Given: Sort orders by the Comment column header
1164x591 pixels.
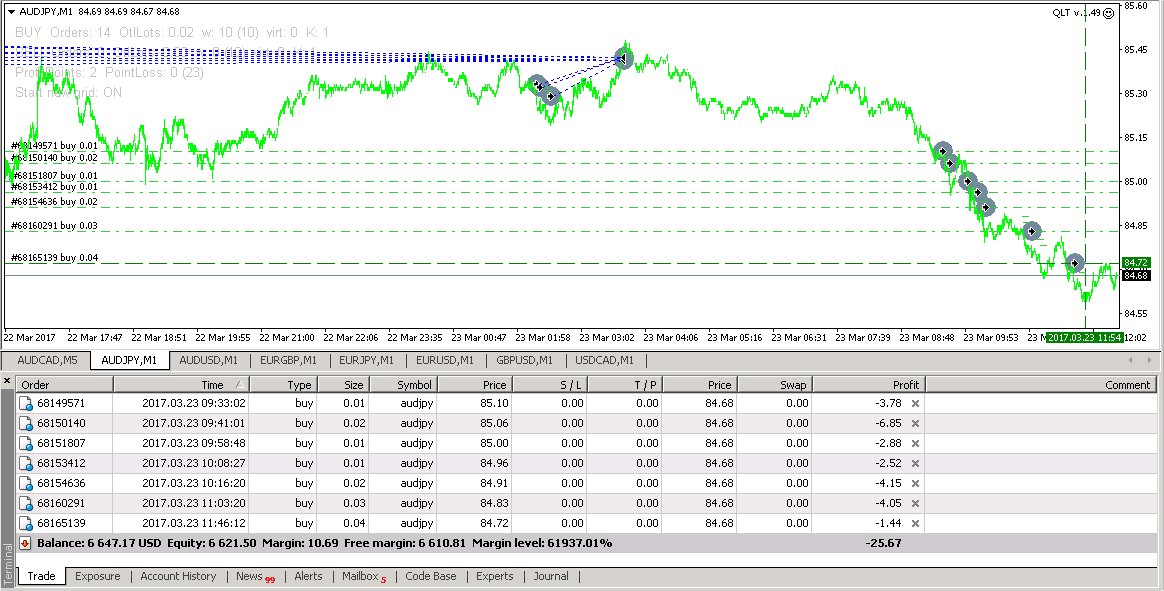Looking at the screenshot, I should [1040, 385].
